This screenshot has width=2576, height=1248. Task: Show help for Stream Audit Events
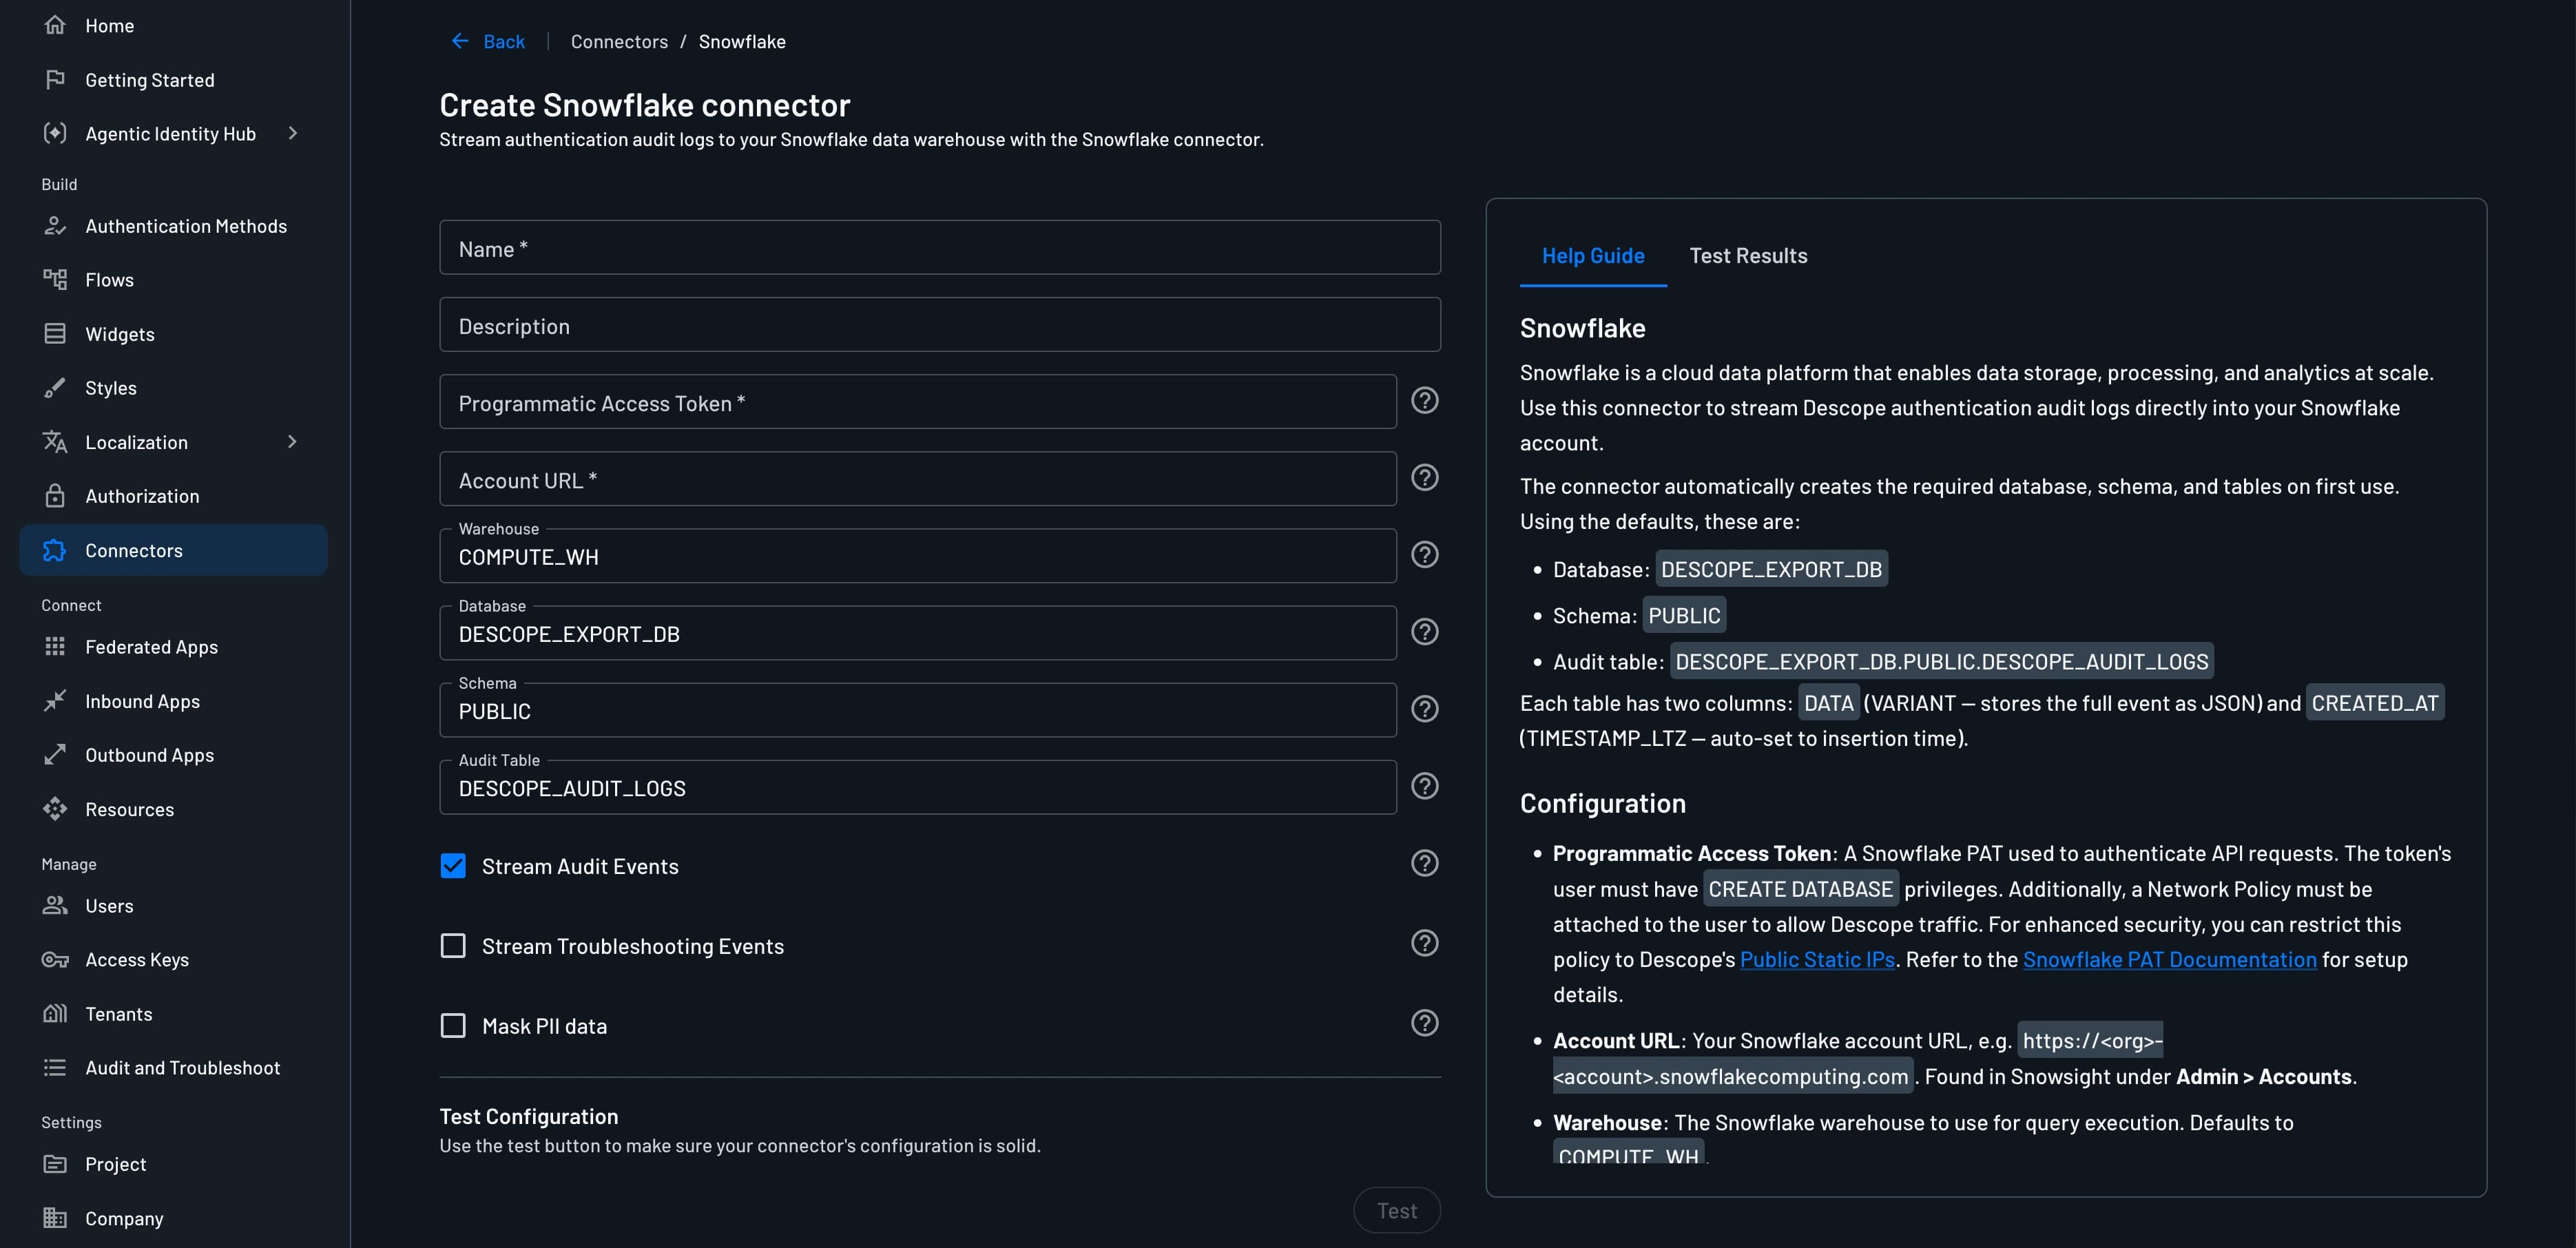click(1424, 863)
